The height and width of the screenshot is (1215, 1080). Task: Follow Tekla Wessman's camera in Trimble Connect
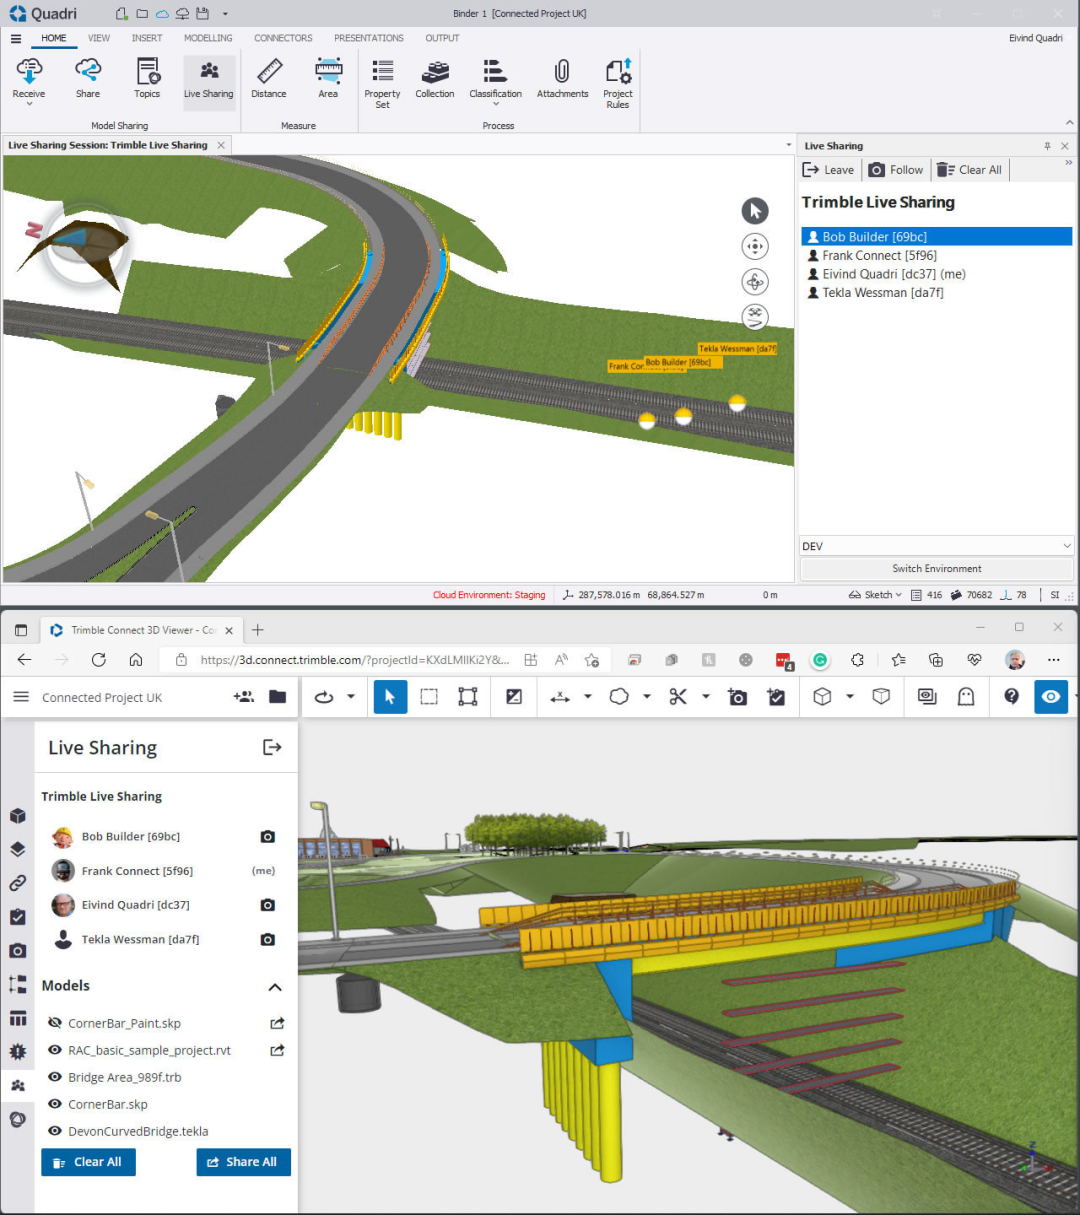[267, 940]
